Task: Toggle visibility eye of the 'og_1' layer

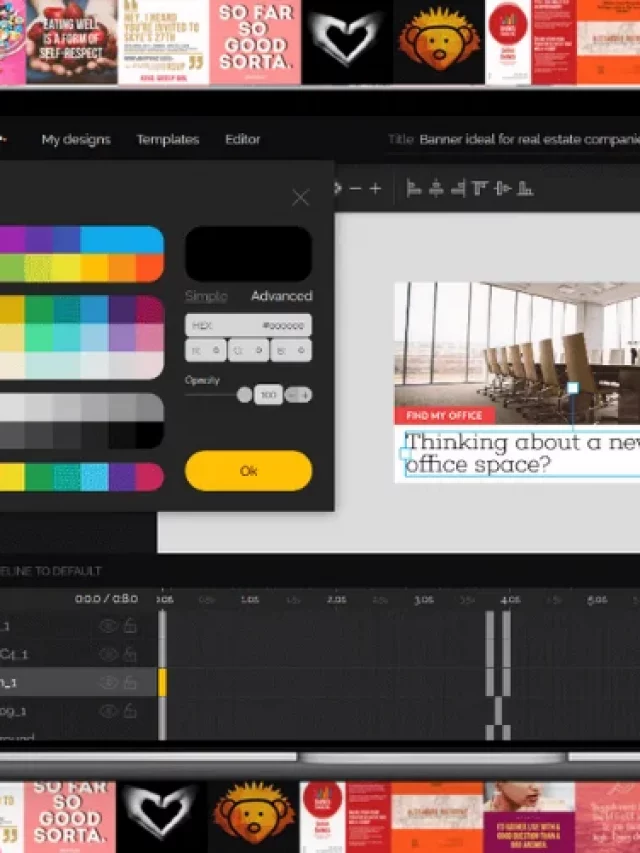Action: (x=108, y=710)
